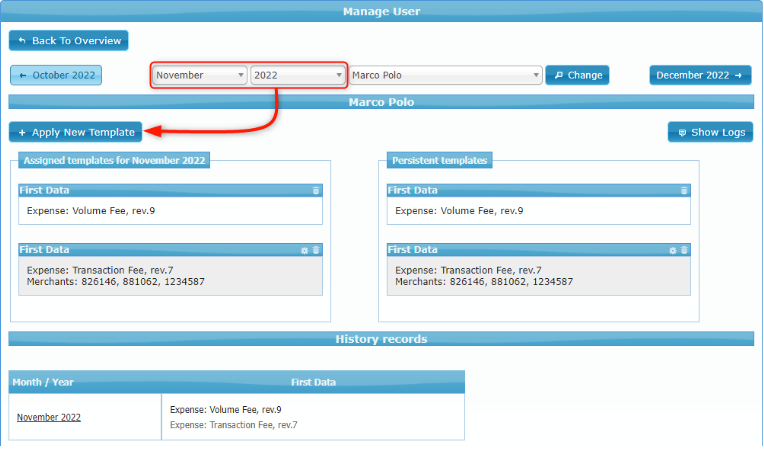
Task: Open settings gear of assigned Transaction Fee template
Action: [305, 250]
